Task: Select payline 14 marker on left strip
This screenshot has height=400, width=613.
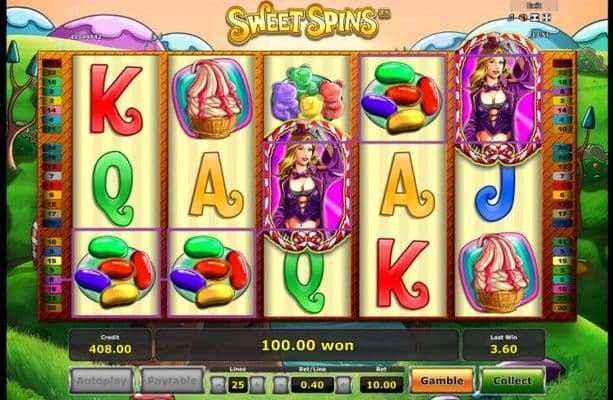Action: coord(52,110)
